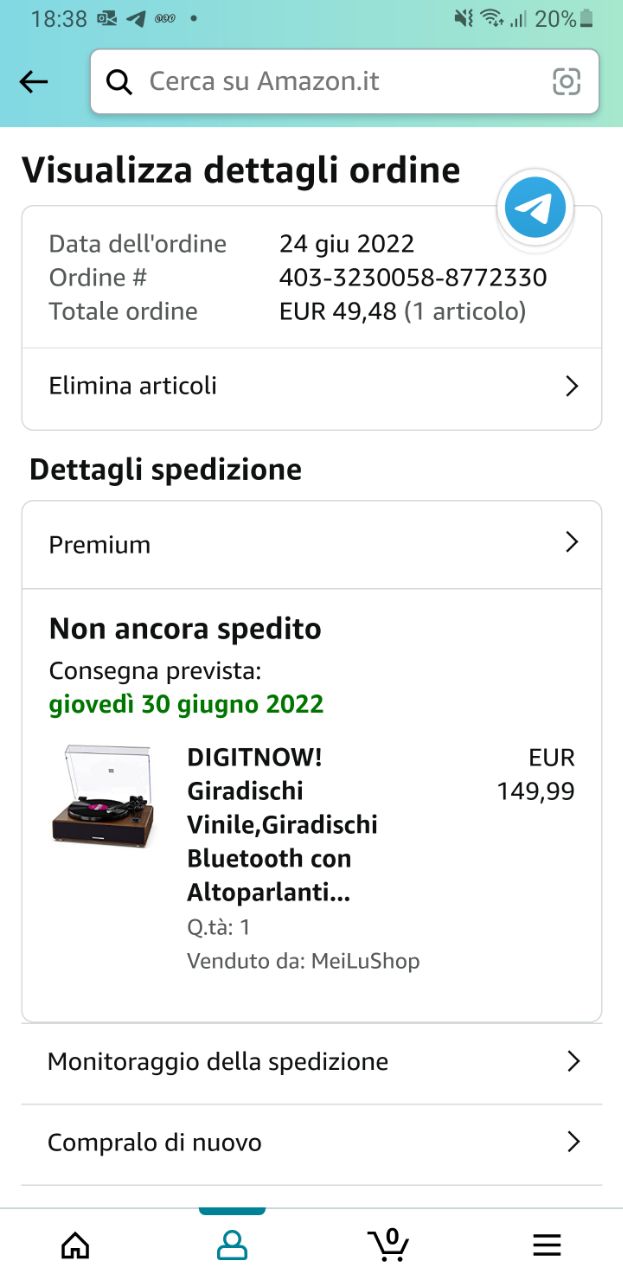Image resolution: width=623 pixels, height=1280 pixels.
Task: Select Monitoraggio della spedizione option
Action: click(x=218, y=1061)
